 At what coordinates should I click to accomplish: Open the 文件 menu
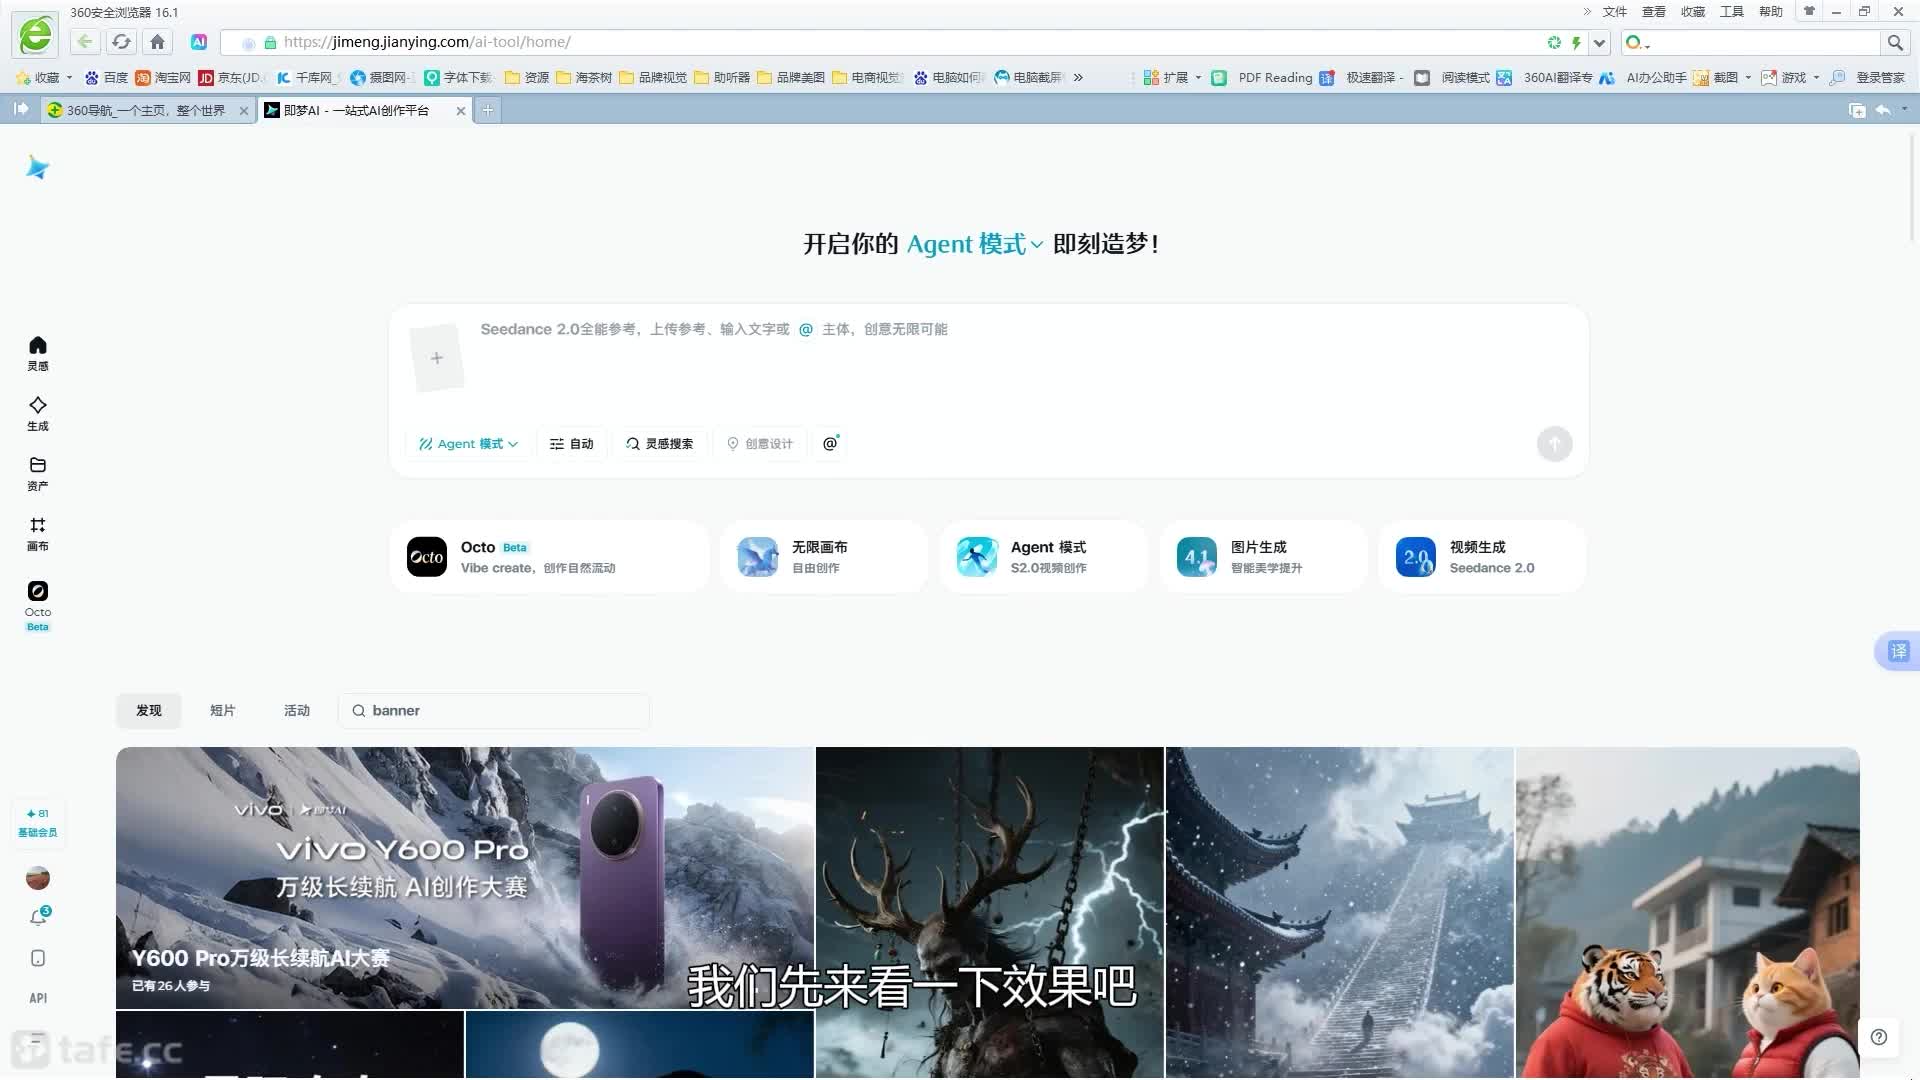coord(1614,12)
